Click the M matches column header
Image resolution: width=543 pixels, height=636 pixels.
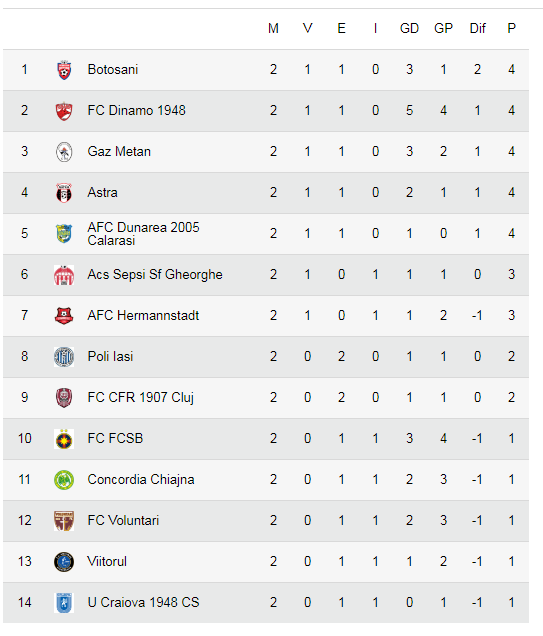pos(273,28)
